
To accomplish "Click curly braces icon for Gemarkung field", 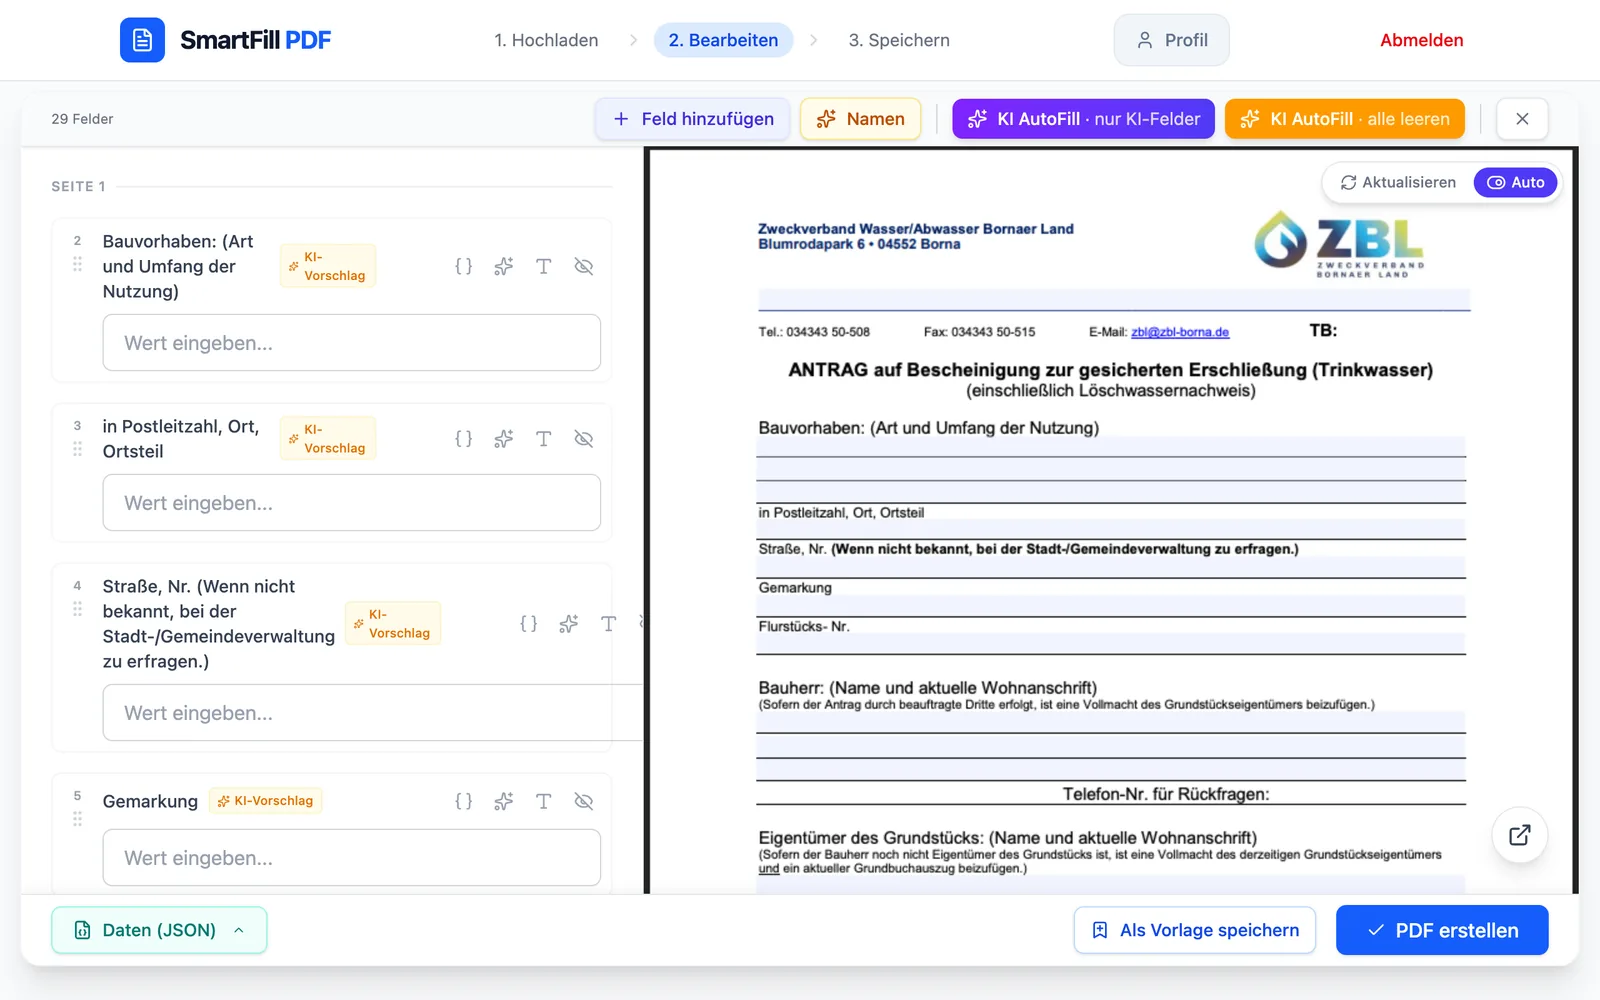I will 463,801.
